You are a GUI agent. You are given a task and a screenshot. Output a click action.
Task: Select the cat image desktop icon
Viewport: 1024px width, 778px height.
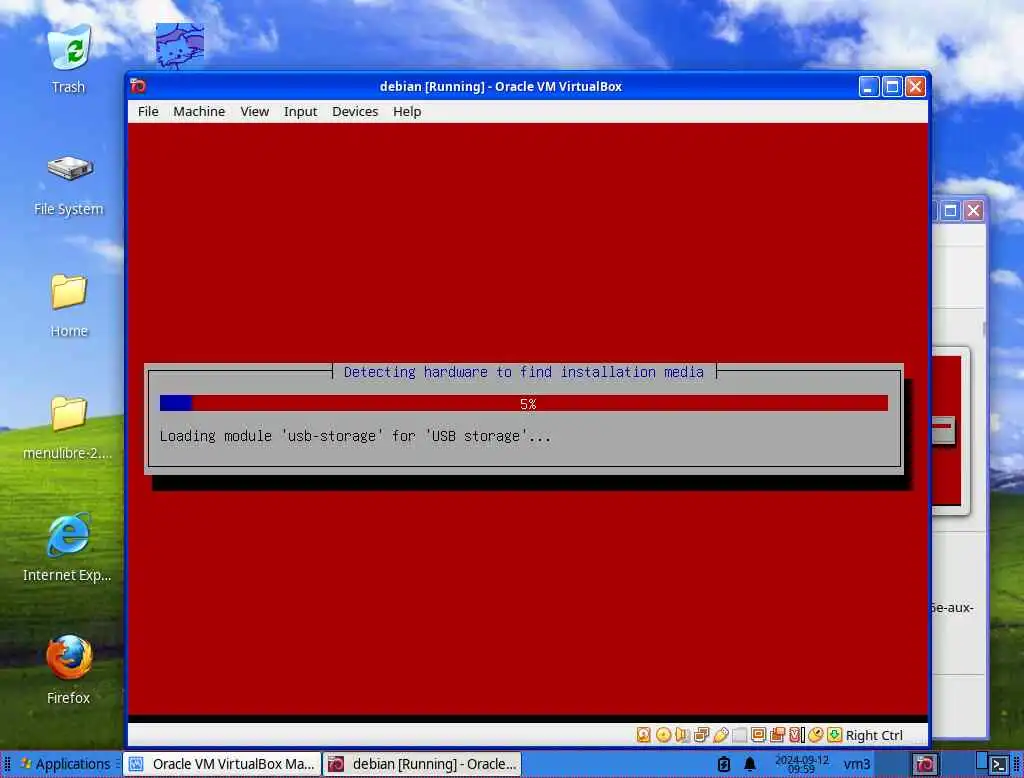(180, 46)
